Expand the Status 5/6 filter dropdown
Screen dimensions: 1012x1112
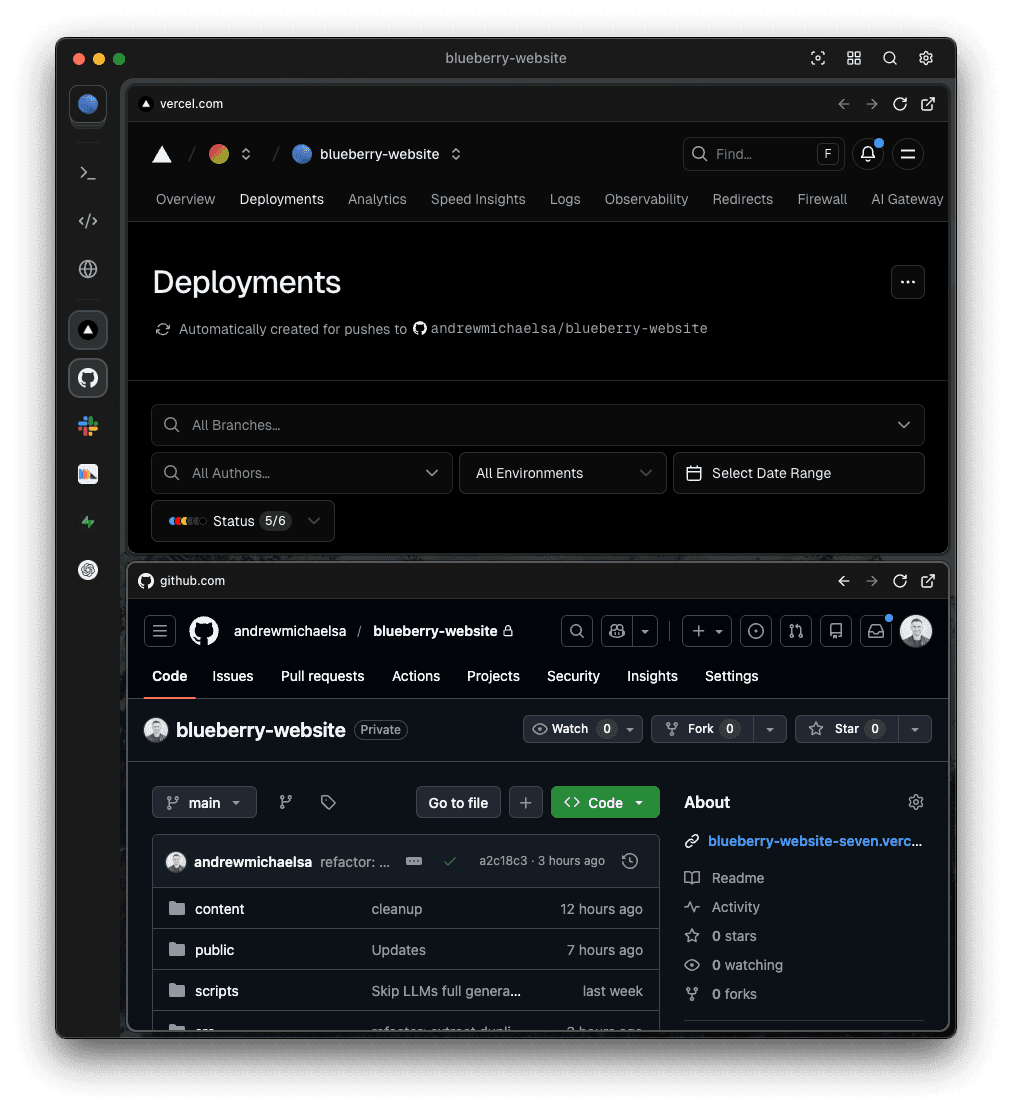(242, 521)
